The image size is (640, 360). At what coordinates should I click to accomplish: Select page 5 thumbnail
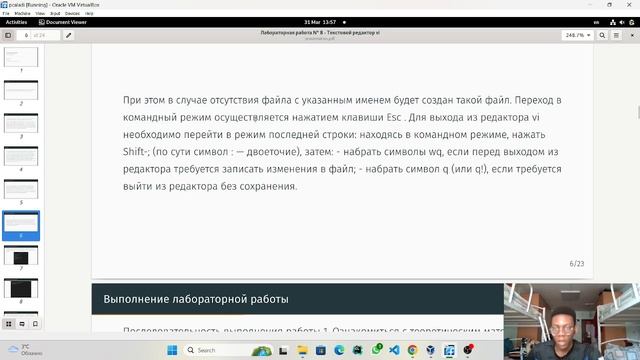tap(21, 189)
